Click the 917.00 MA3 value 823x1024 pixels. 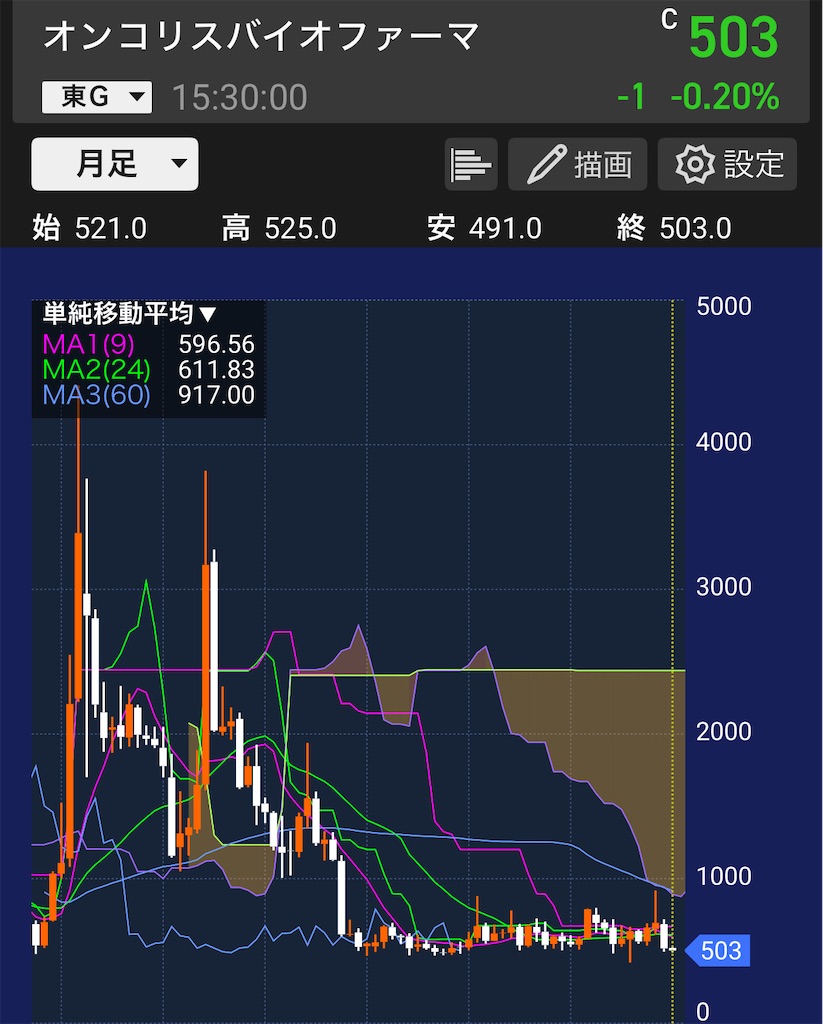(216, 395)
